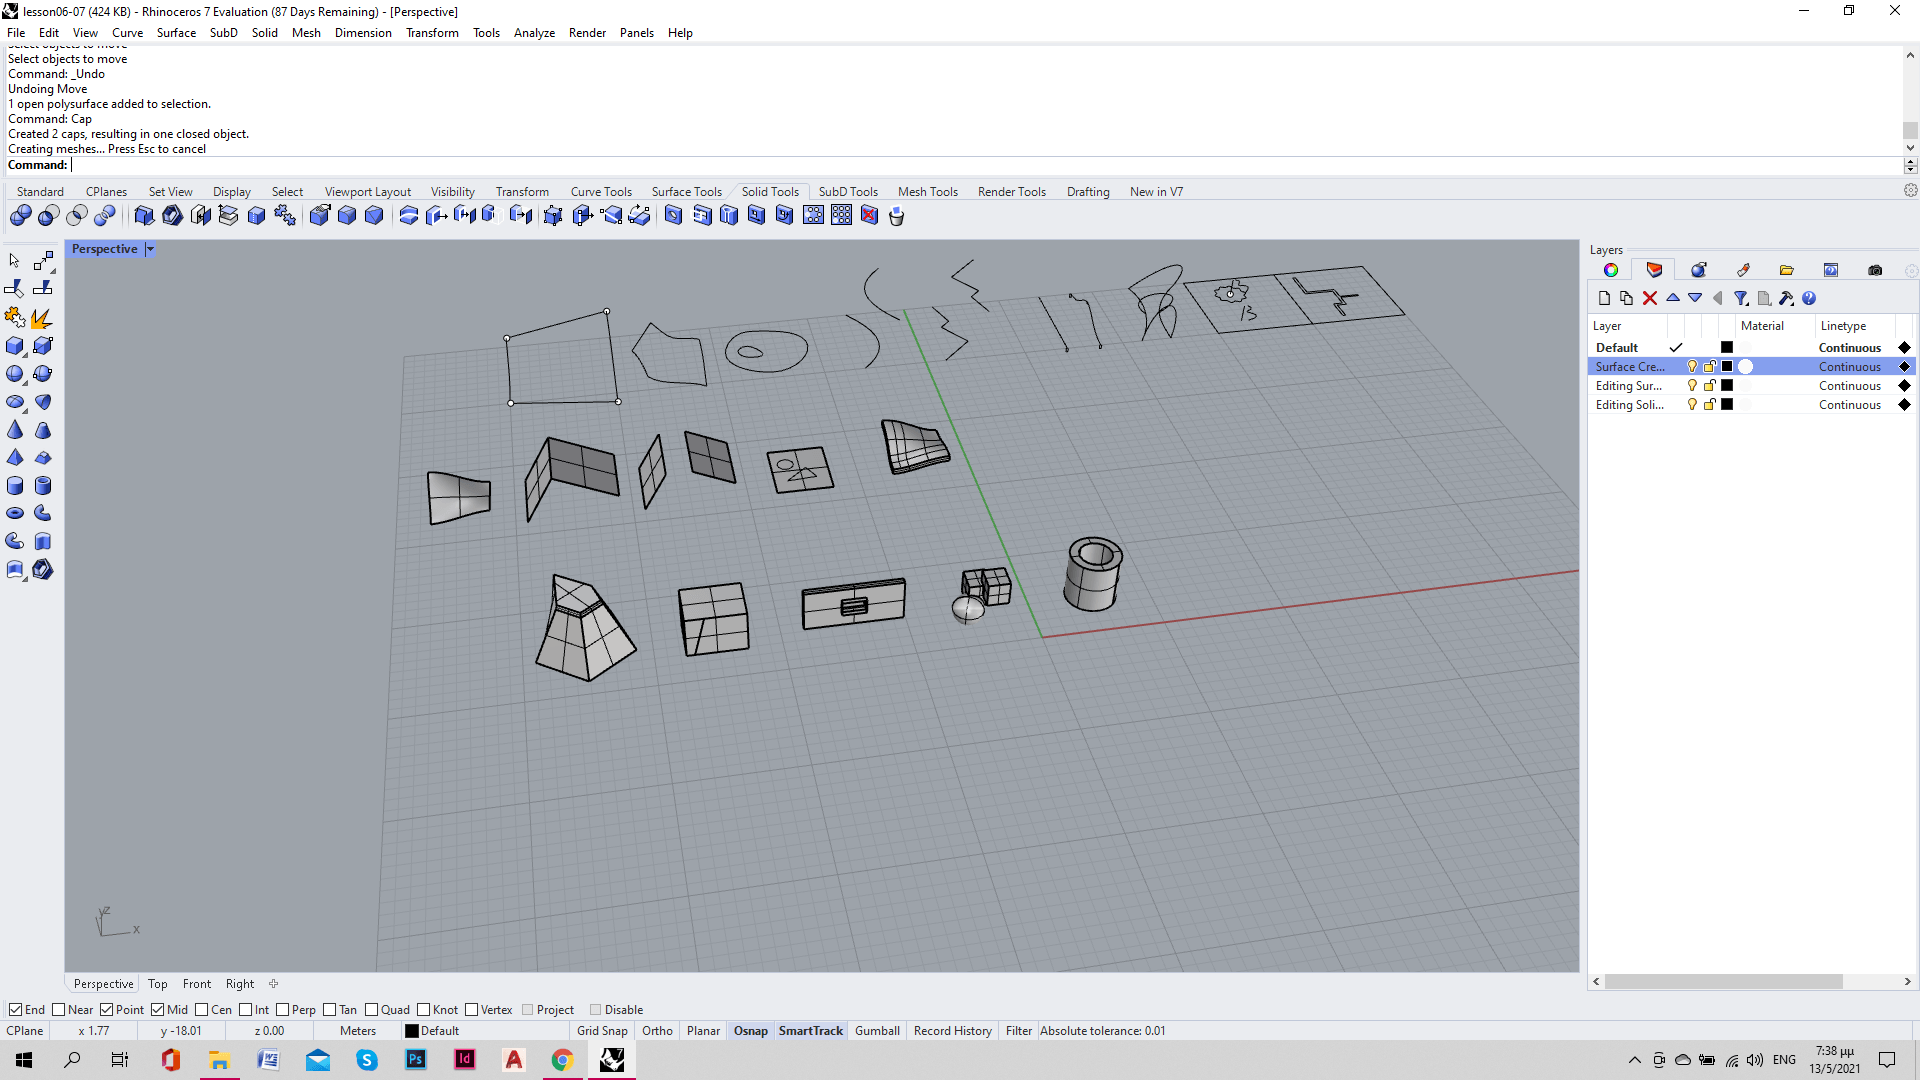Open linetype Continuous for Editing Soli... layer
1920x1080 pixels.
(x=1849, y=405)
